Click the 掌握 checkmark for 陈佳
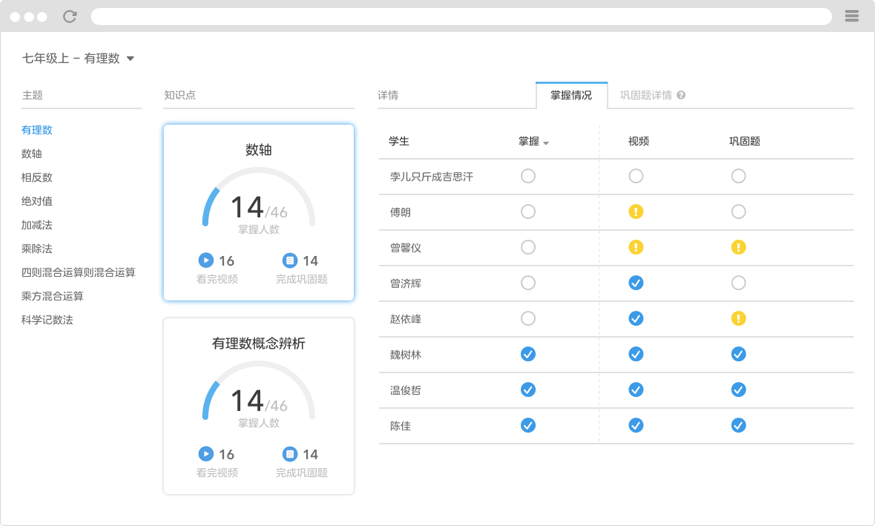 (528, 426)
